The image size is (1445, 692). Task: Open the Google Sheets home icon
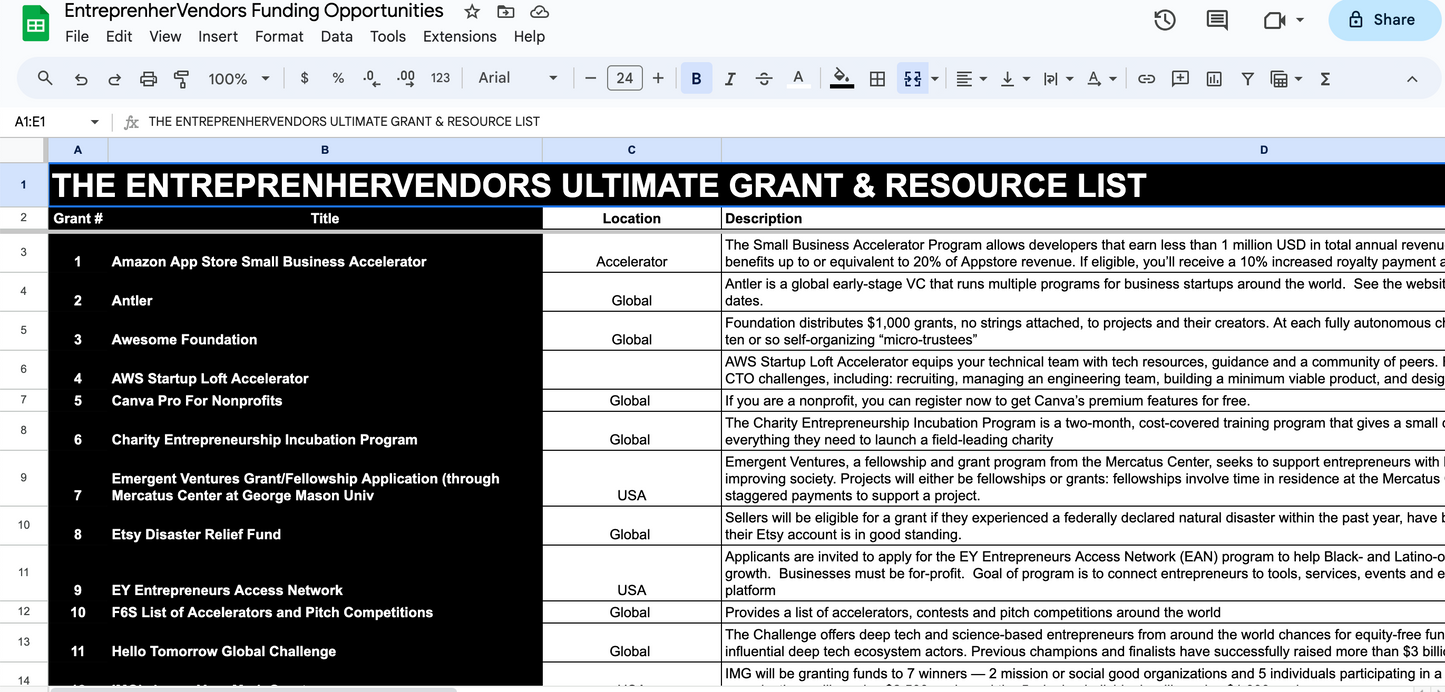point(36,24)
